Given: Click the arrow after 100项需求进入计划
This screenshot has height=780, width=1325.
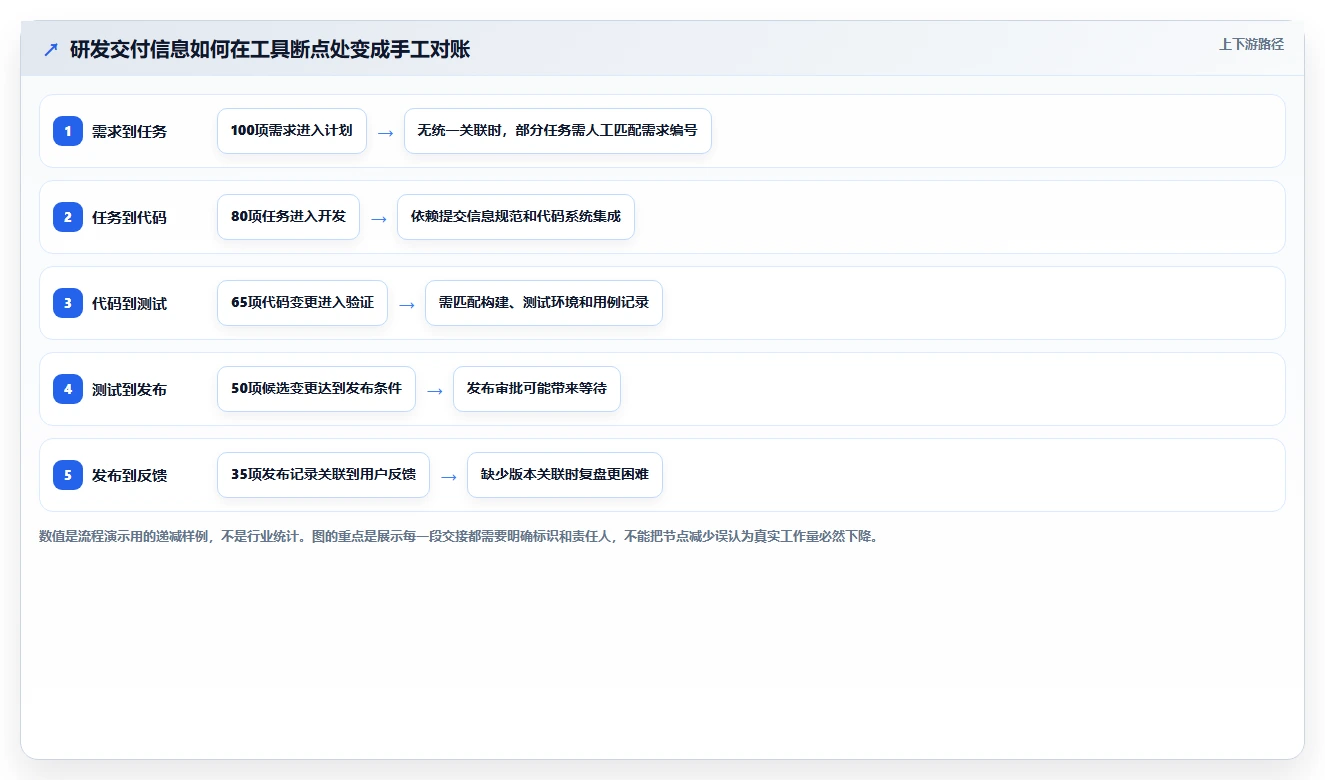Looking at the screenshot, I should tap(385, 132).
